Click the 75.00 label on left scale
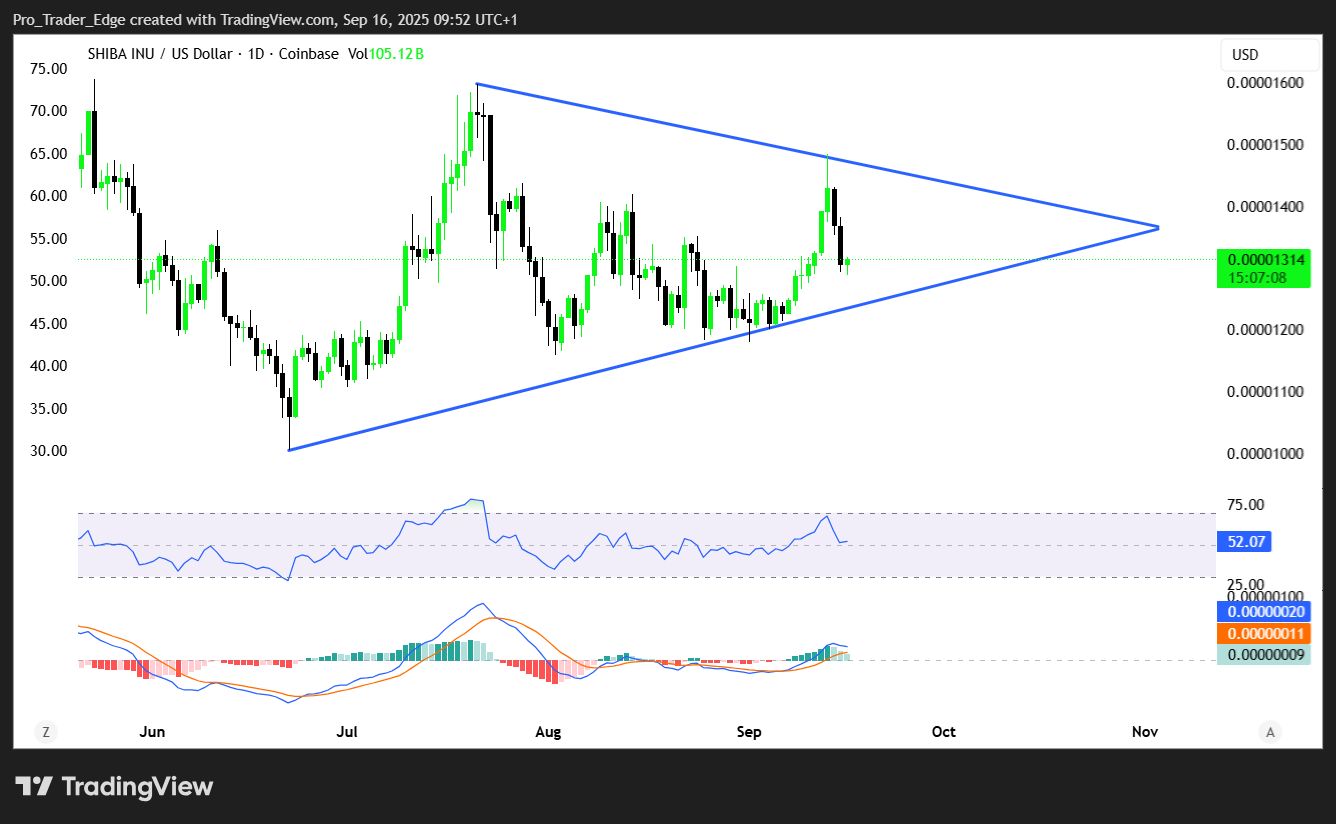Image resolution: width=1336 pixels, height=824 pixels. 49,68
